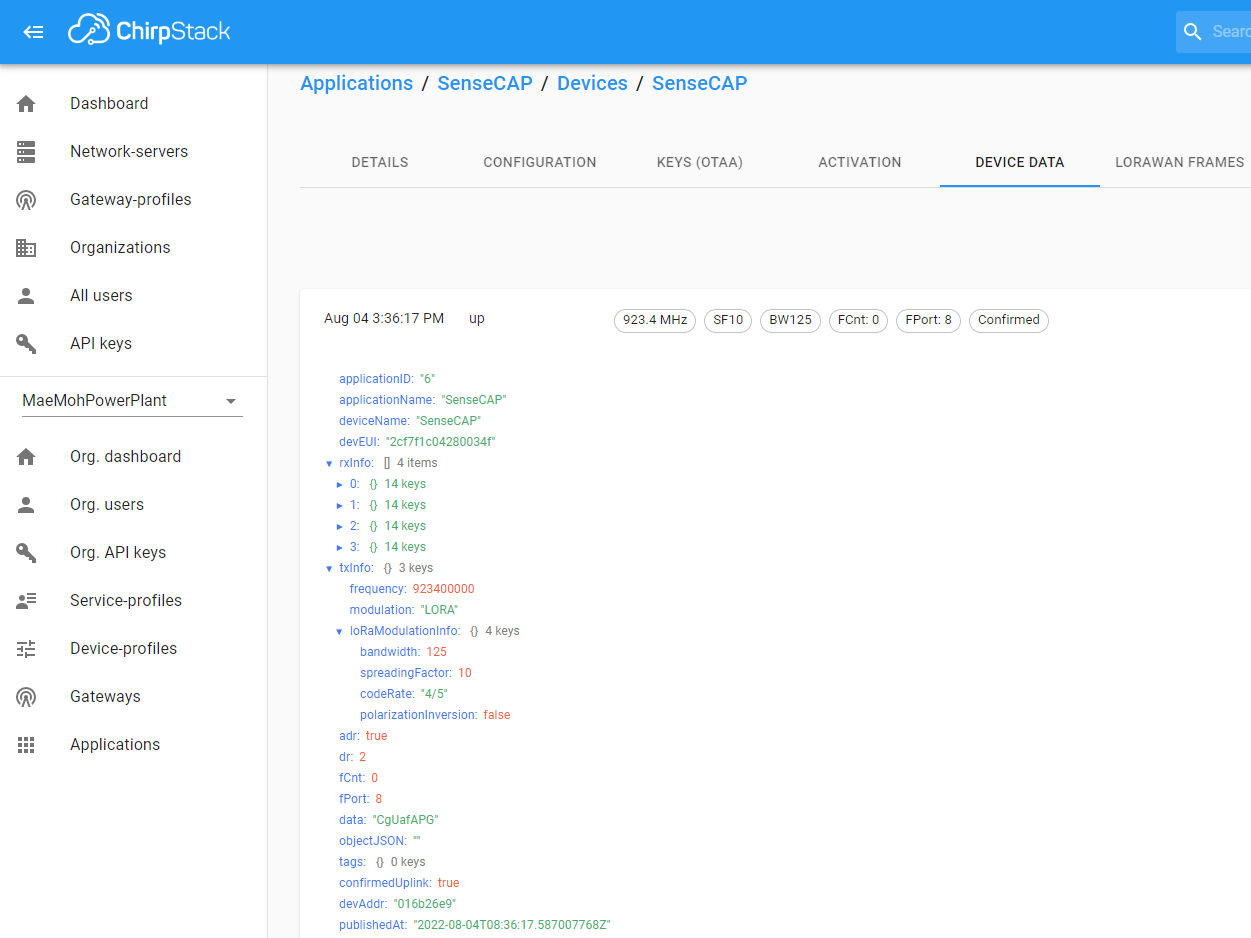This screenshot has height=938, width=1251.
Task: Click the "up" event type label
Action: click(477, 319)
